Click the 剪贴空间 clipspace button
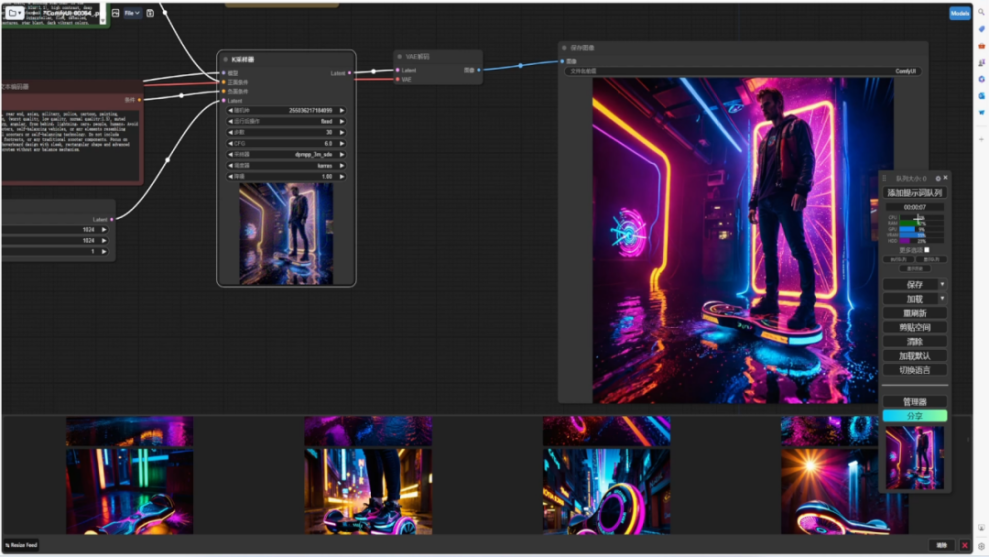 pos(915,327)
